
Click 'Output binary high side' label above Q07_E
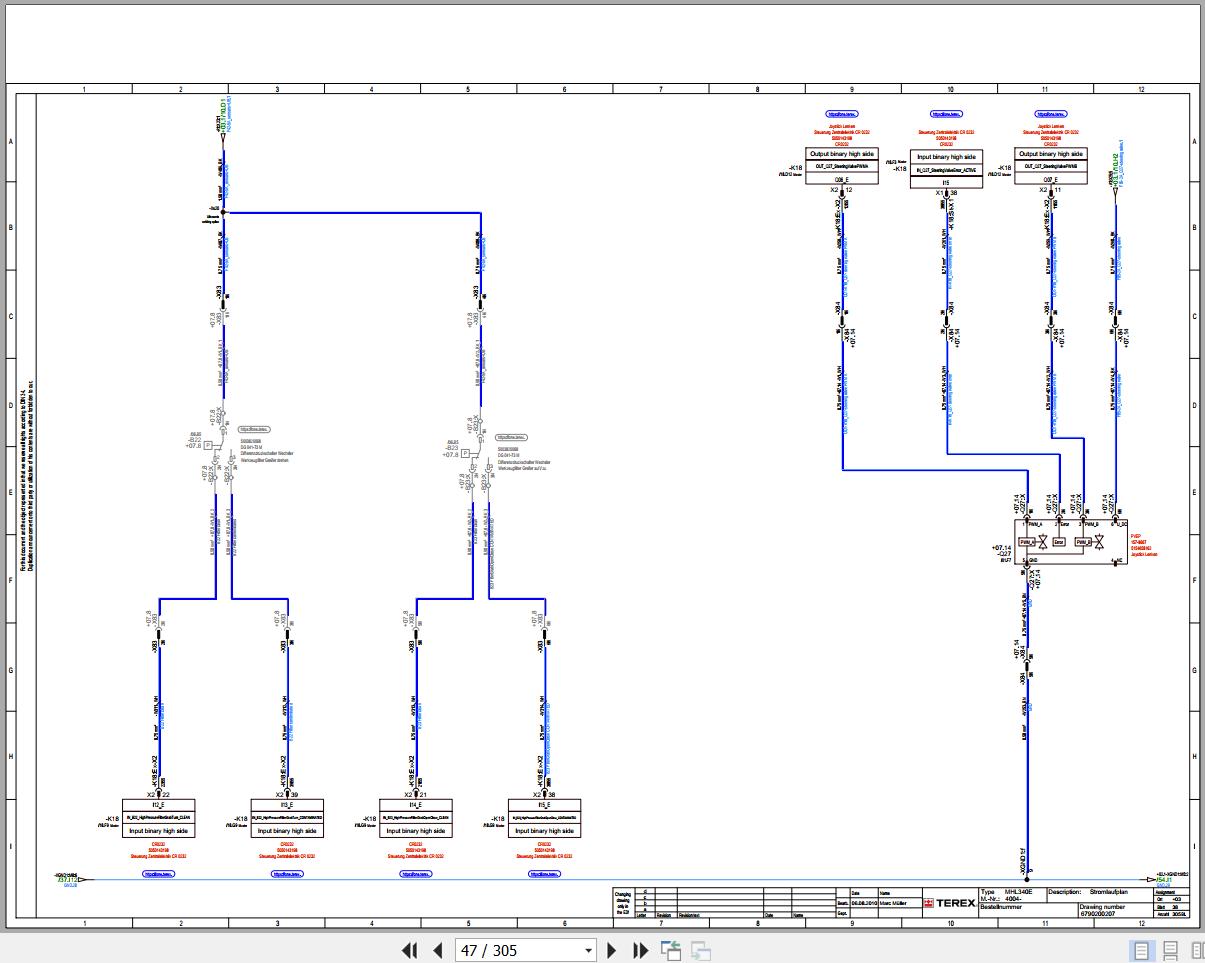coord(1050,154)
